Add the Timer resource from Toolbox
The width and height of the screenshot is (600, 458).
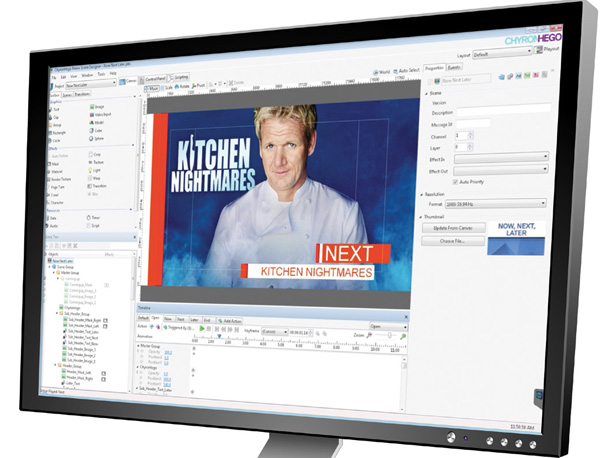coord(93,217)
